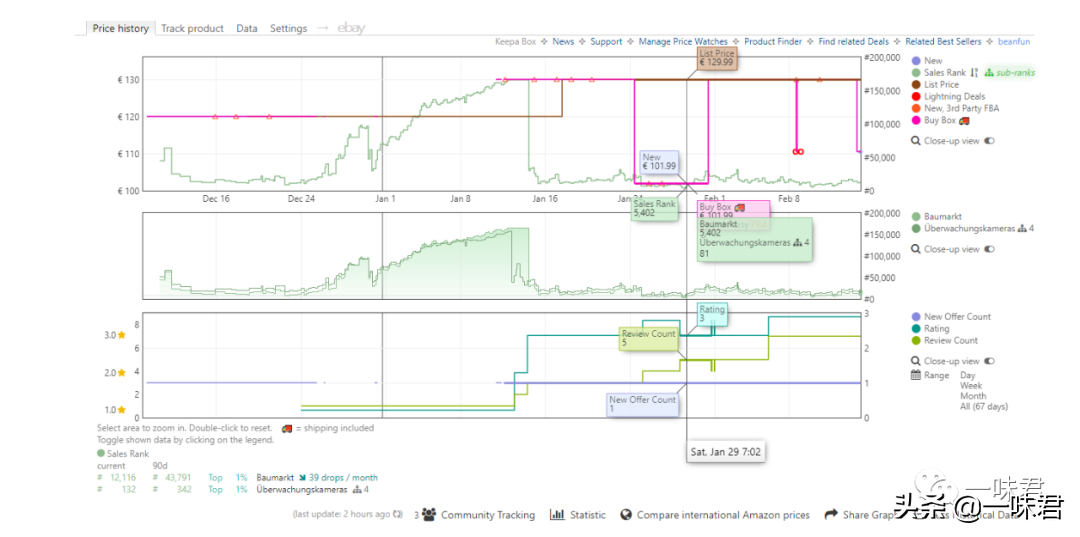Open the 39 drops / month link
Viewport: 1080px width, 537px height.
pos(343,477)
